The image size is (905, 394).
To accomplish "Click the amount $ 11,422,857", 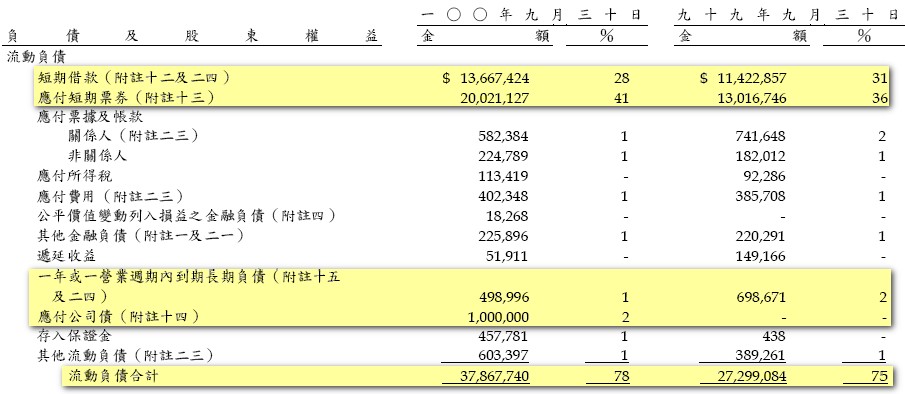I will [x=743, y=78].
